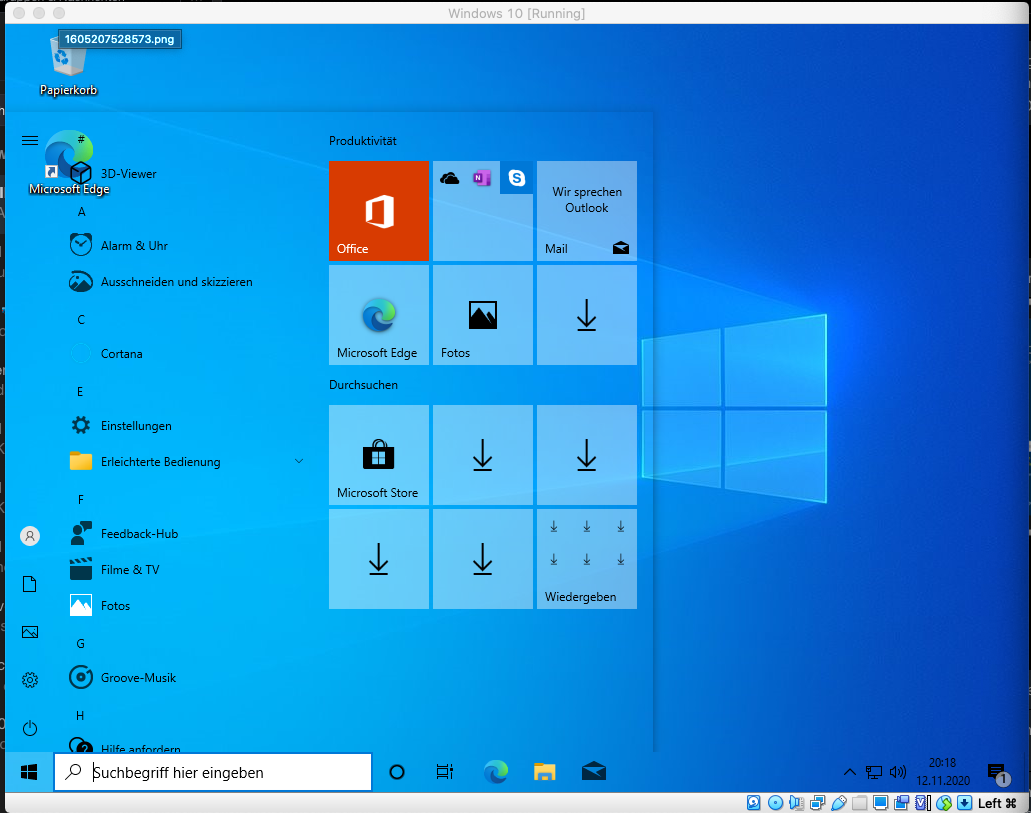This screenshot has width=1031, height=813.
Task: Open Documents from the Start rail
Action: [30, 584]
